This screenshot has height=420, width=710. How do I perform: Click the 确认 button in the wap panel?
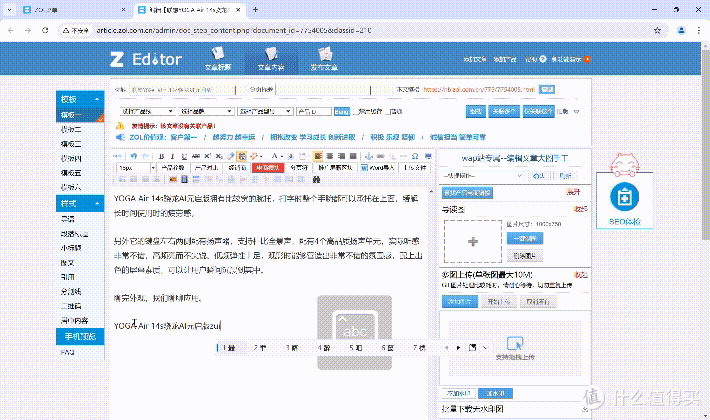point(539,176)
